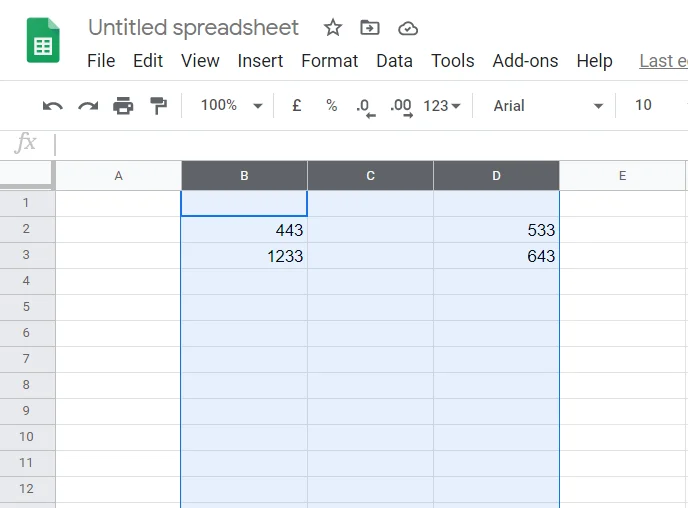Viewport: 688px width, 508px height.
Task: Undo the last action
Action: click(52, 105)
